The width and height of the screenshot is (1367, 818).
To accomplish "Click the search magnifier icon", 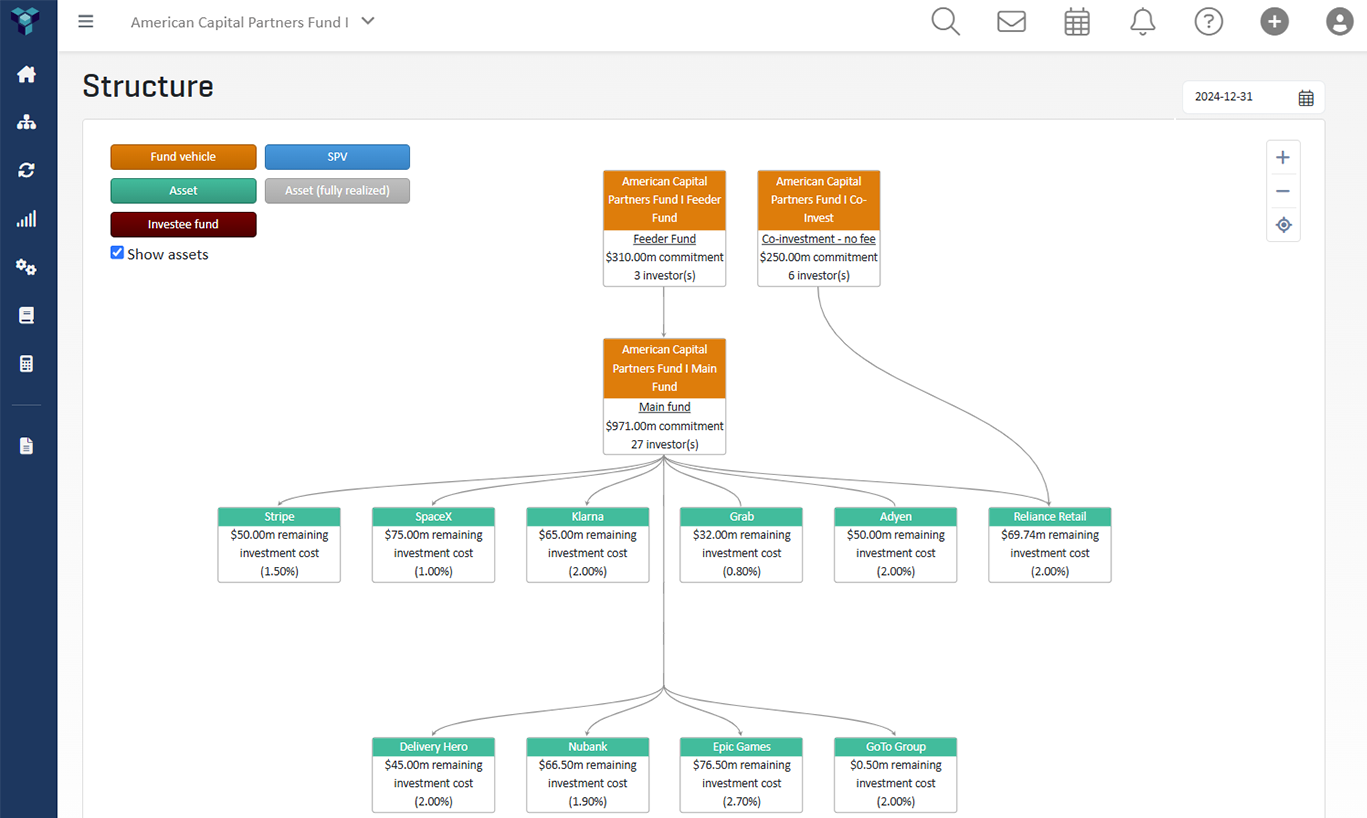I will pyautogui.click(x=945, y=22).
